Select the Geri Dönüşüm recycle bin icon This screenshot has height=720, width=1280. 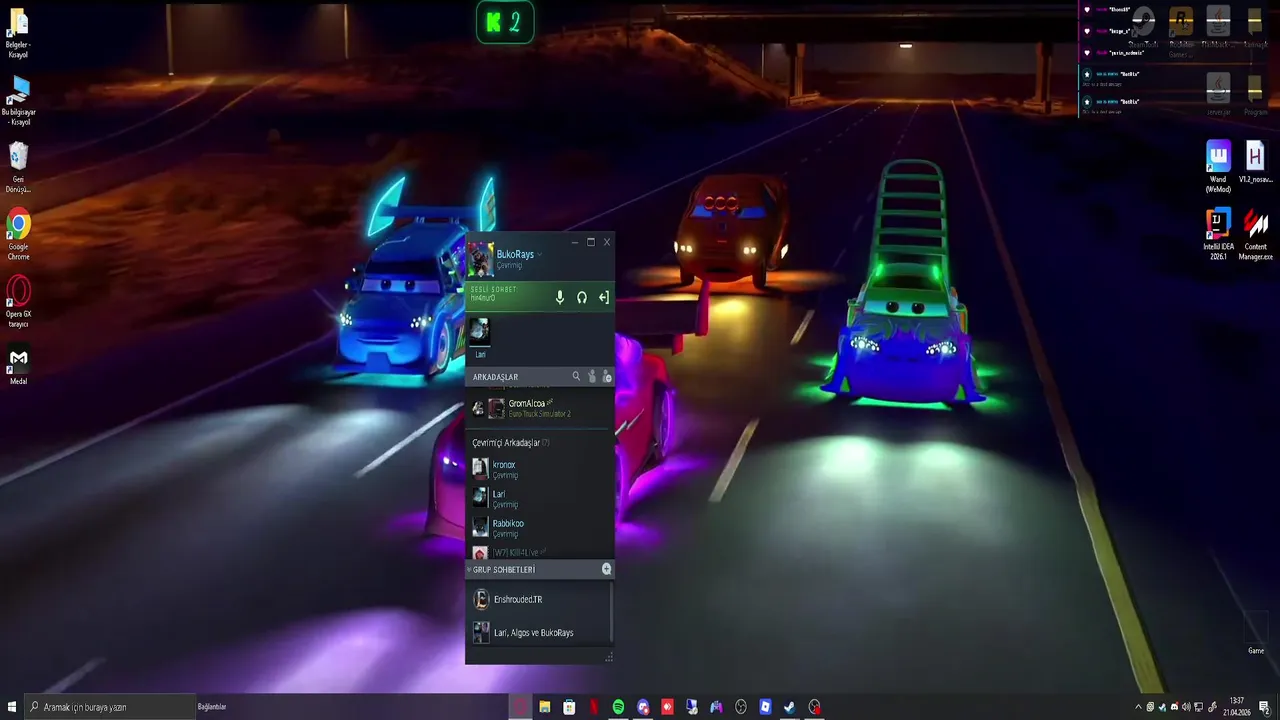pyautogui.click(x=18, y=167)
